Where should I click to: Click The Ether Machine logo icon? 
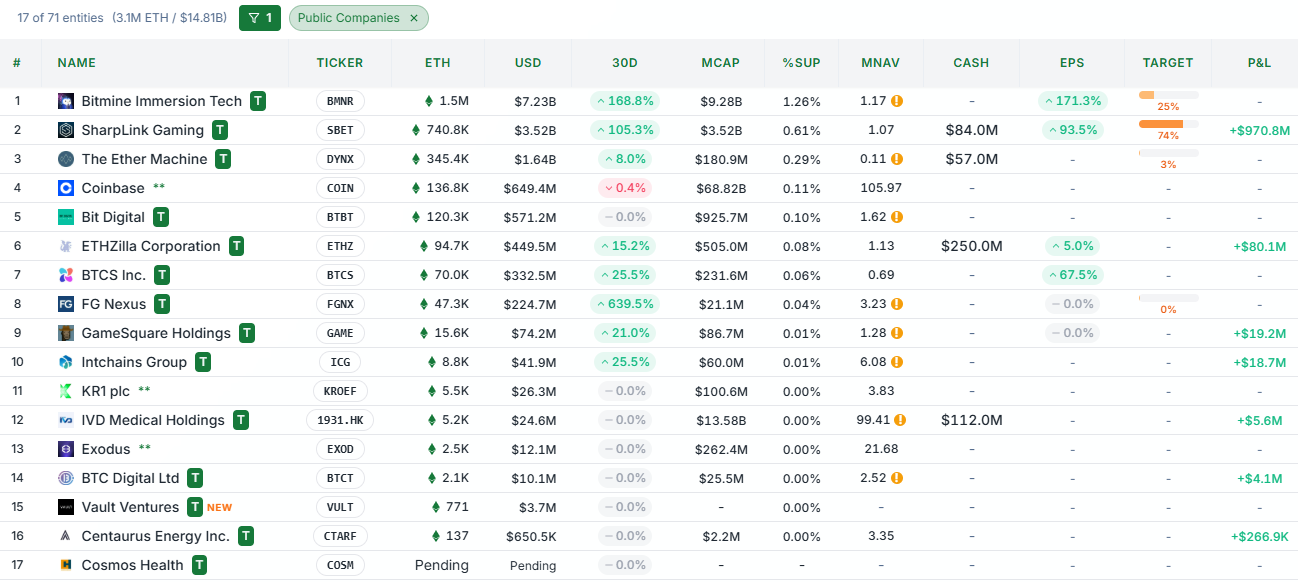coord(66,159)
